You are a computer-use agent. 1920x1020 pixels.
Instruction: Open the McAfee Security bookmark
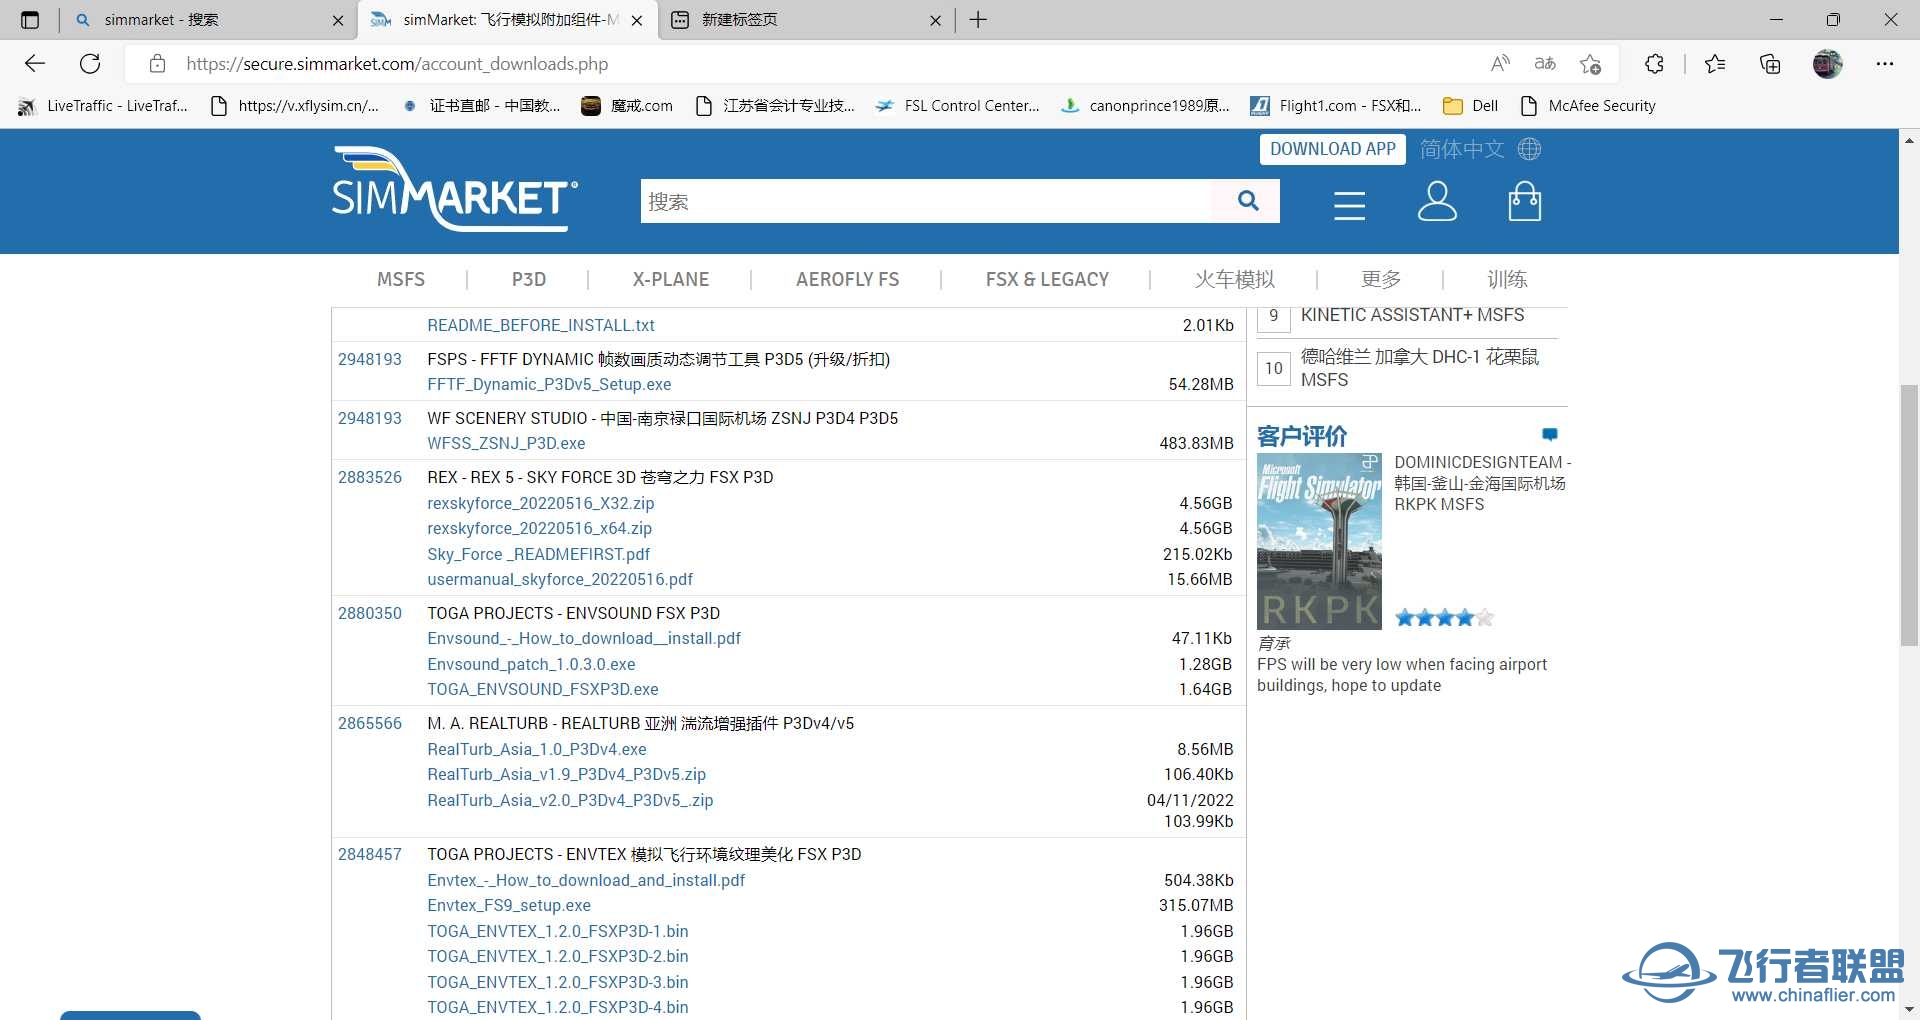click(x=1588, y=106)
